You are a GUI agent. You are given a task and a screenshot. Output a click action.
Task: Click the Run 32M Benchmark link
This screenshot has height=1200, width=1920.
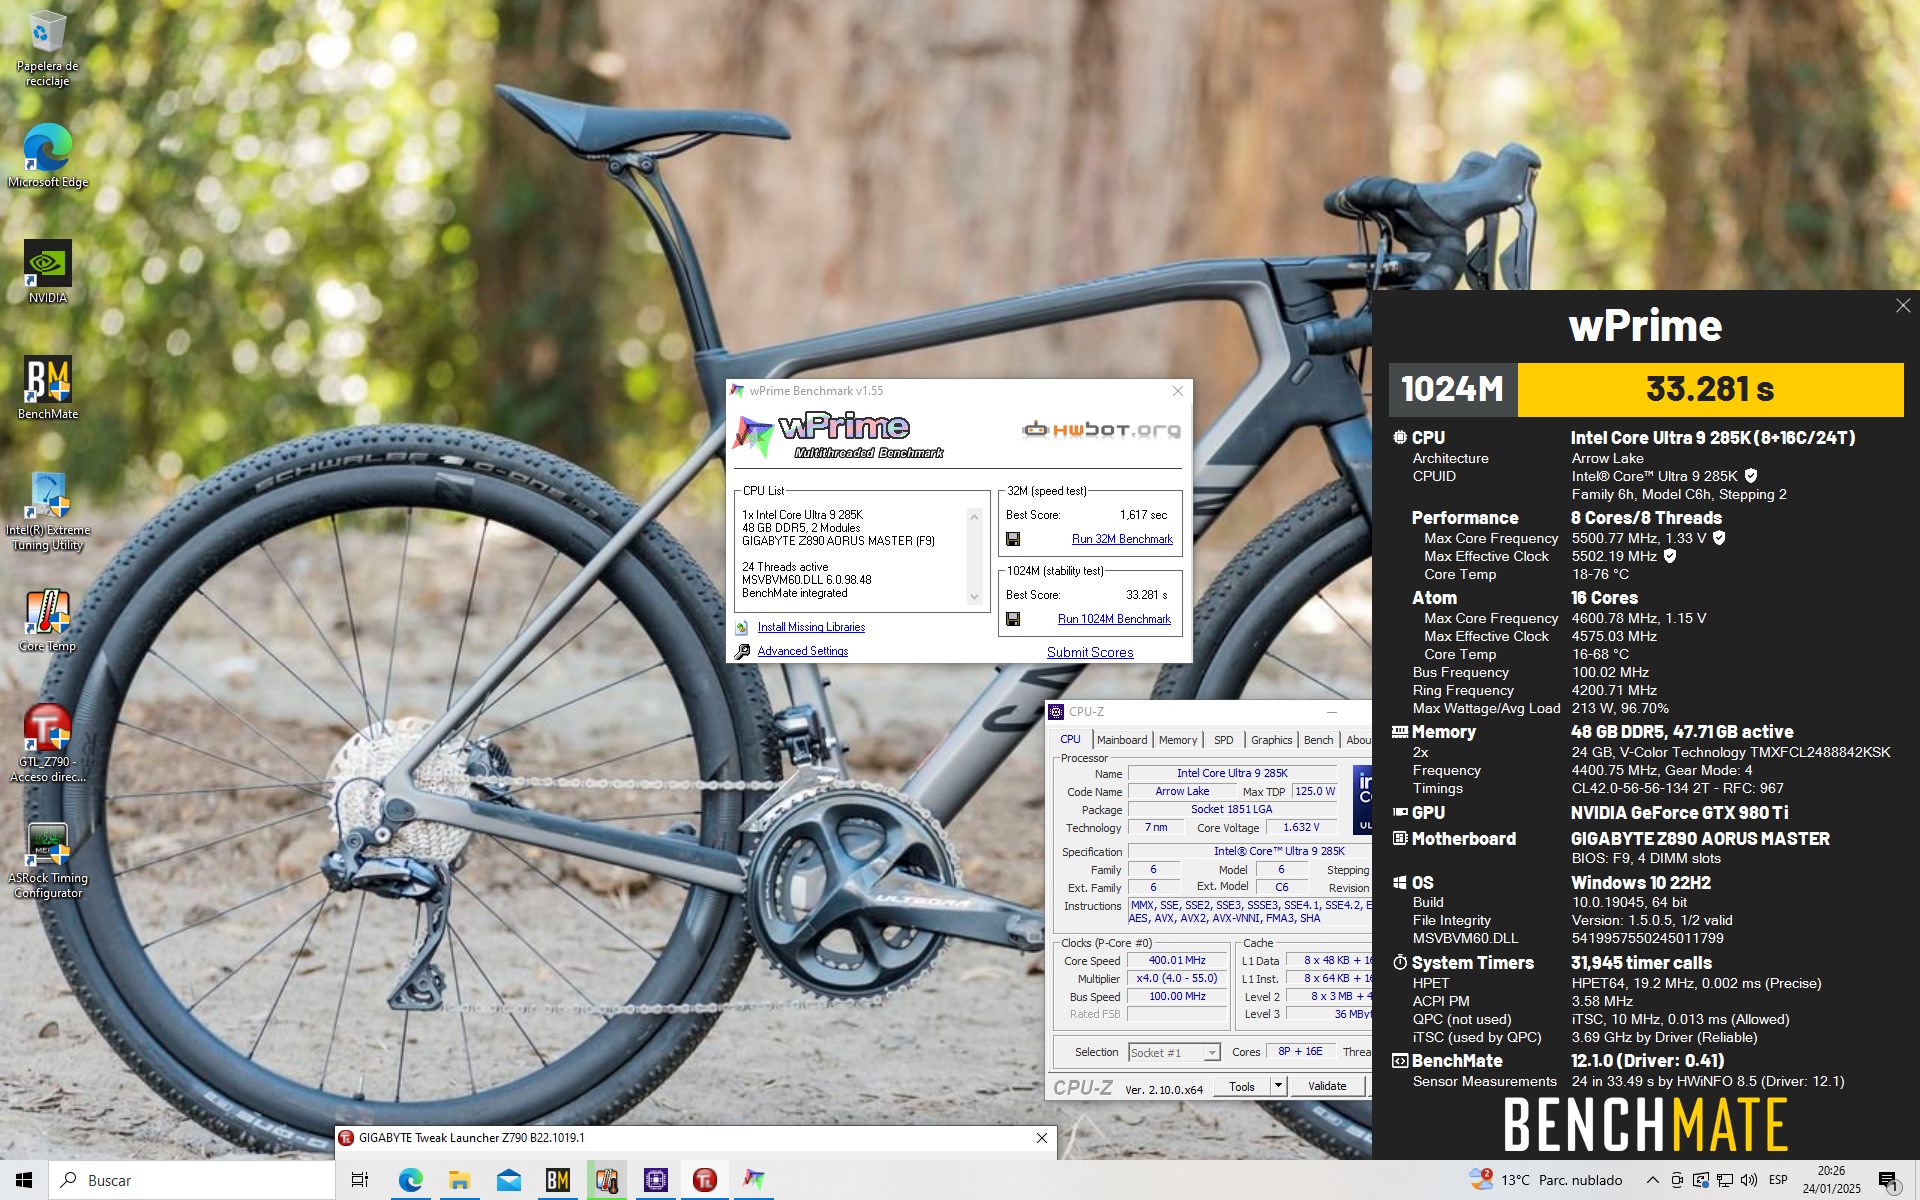click(1122, 539)
